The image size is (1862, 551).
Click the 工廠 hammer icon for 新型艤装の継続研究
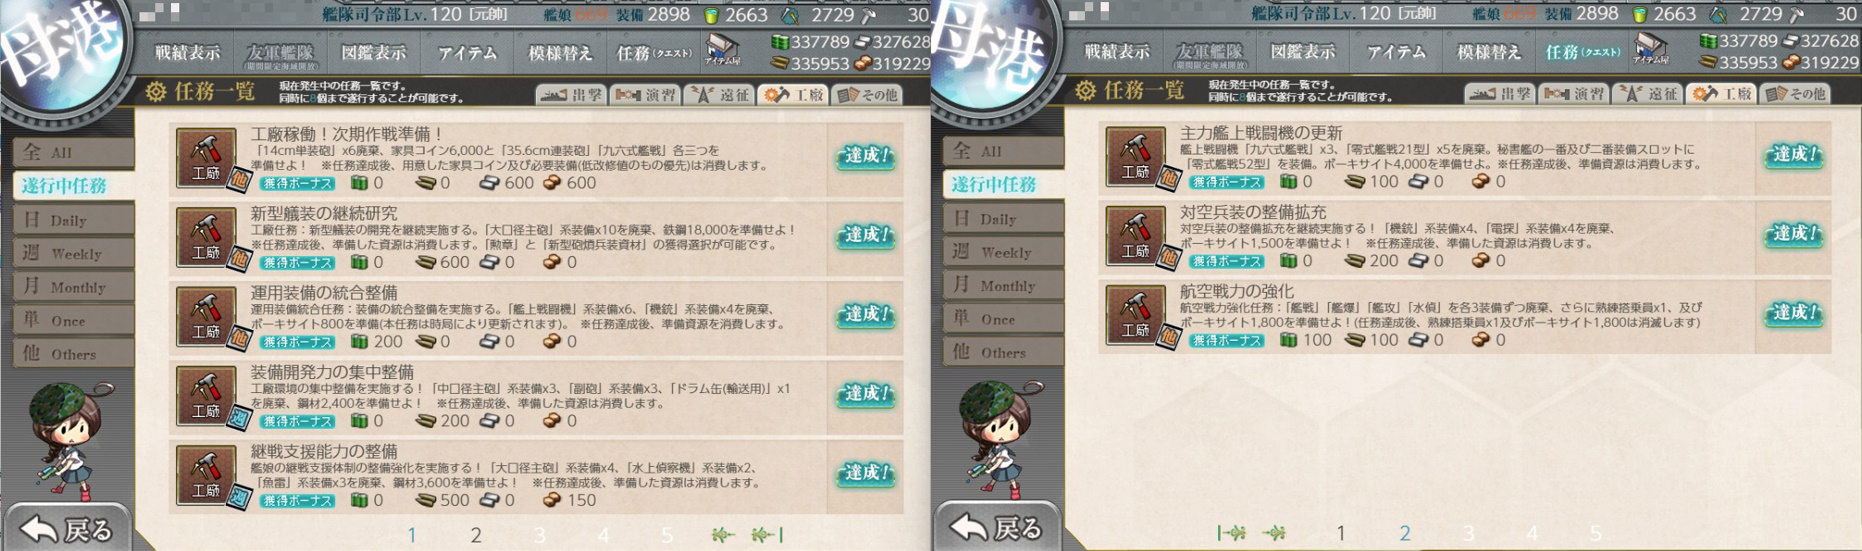click(x=206, y=237)
